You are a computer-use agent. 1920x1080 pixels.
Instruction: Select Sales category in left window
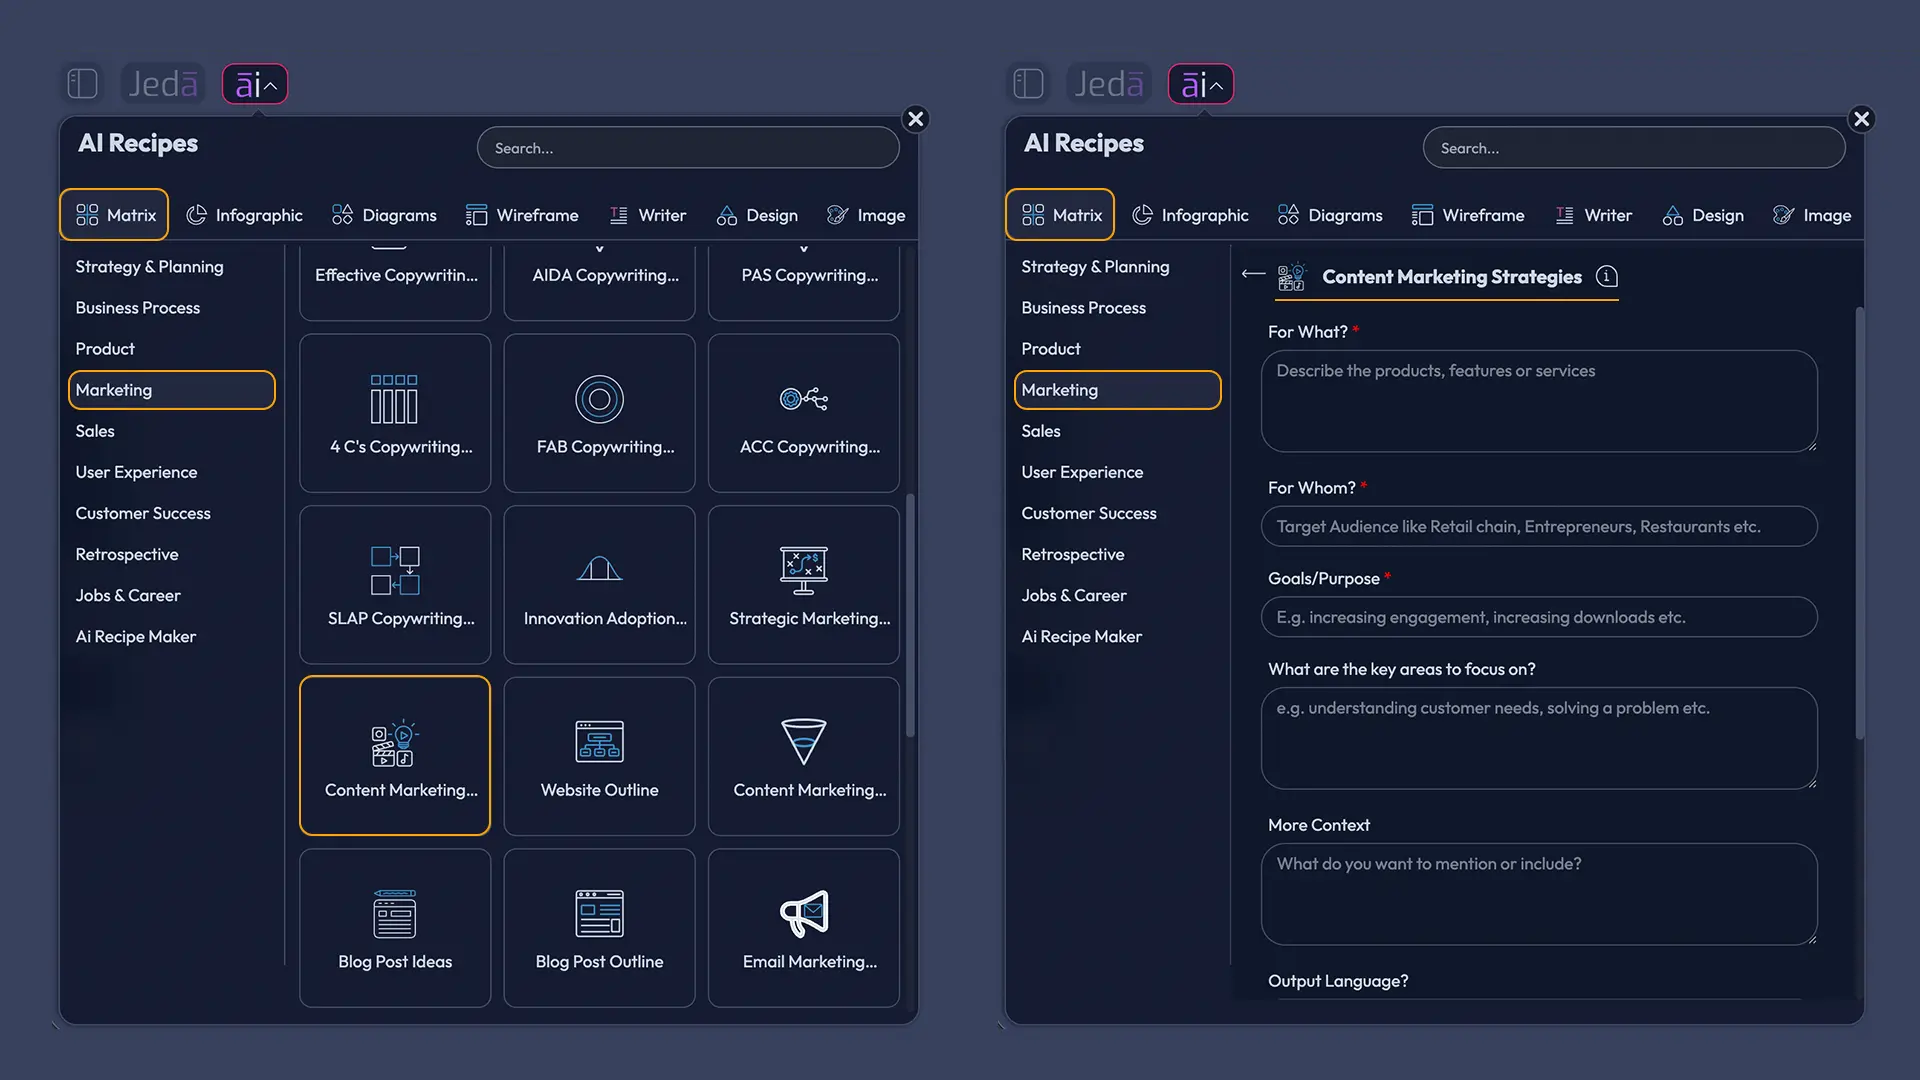[95, 431]
